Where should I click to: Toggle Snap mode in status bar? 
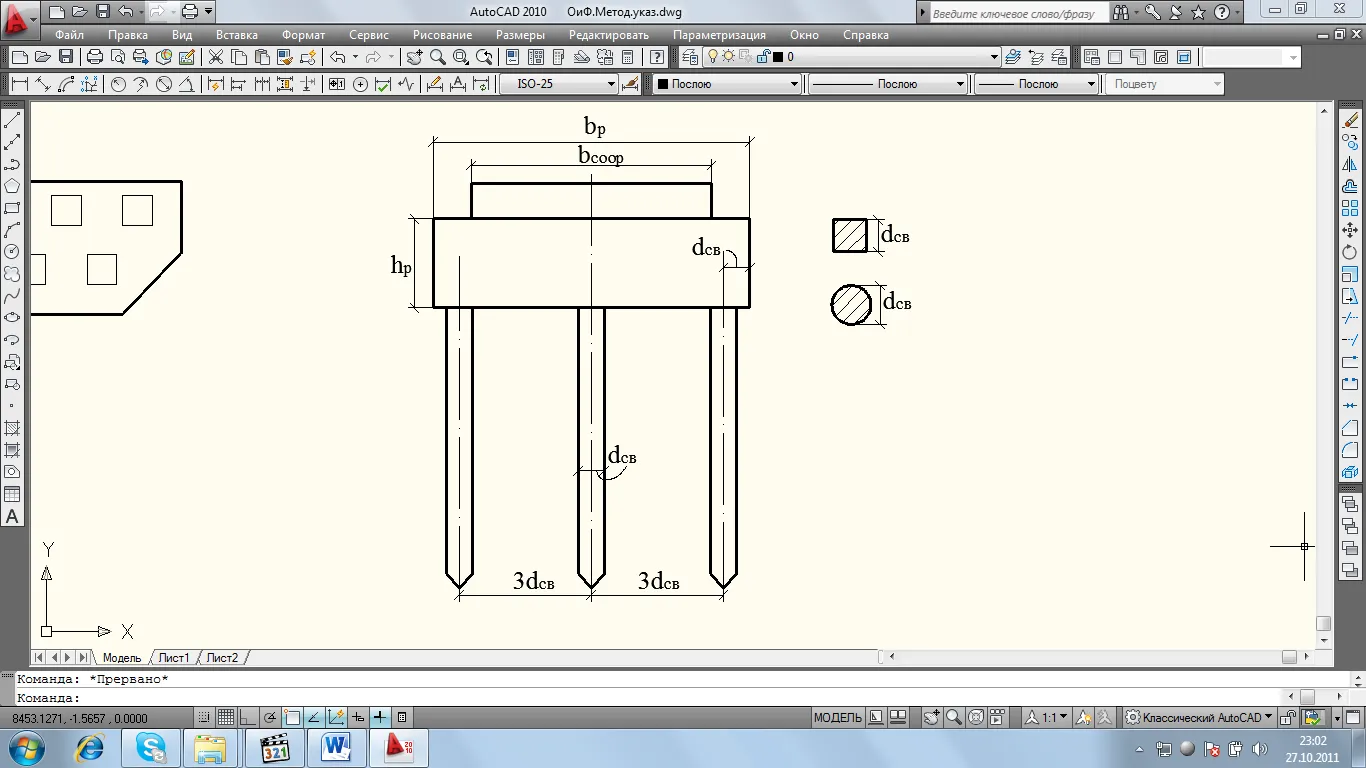click(204, 717)
